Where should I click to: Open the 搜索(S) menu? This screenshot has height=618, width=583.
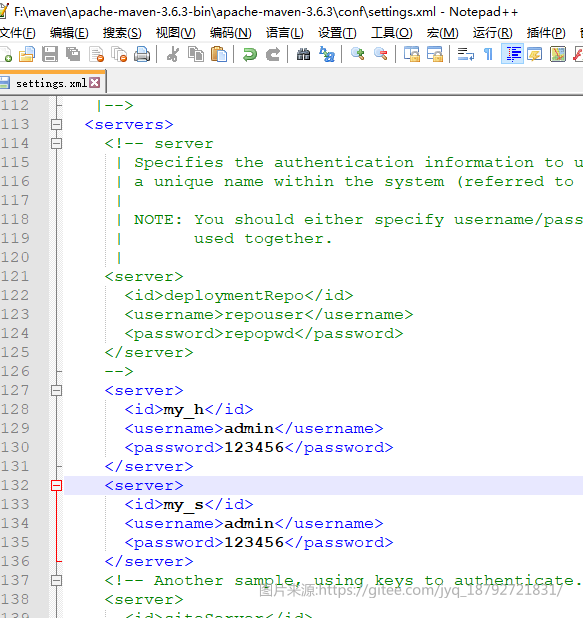tap(122, 33)
